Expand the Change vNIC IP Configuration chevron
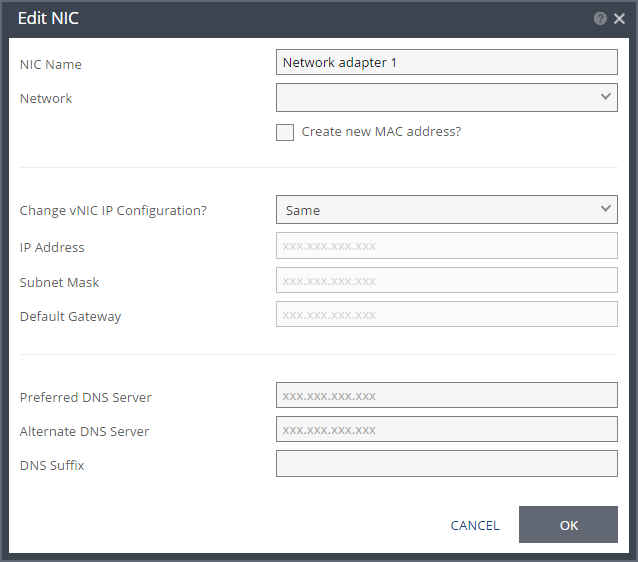This screenshot has height=562, width=638. (606, 209)
